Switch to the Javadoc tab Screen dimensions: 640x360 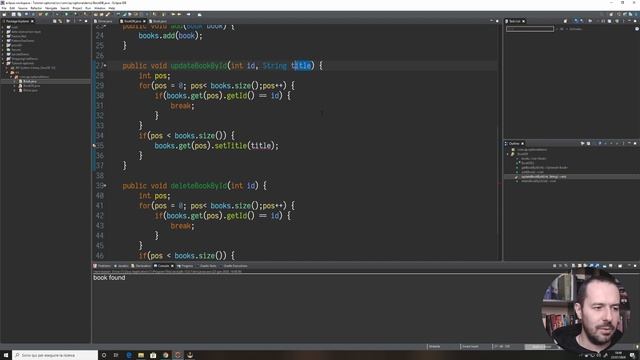click(121, 266)
